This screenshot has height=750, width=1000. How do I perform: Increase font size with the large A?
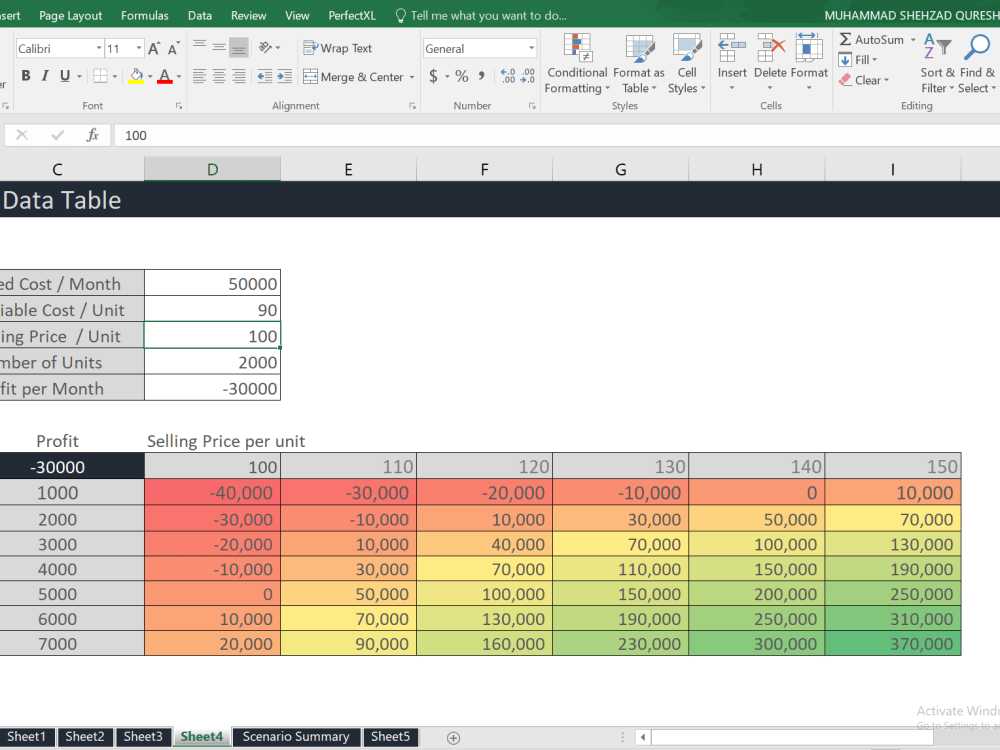coord(154,48)
